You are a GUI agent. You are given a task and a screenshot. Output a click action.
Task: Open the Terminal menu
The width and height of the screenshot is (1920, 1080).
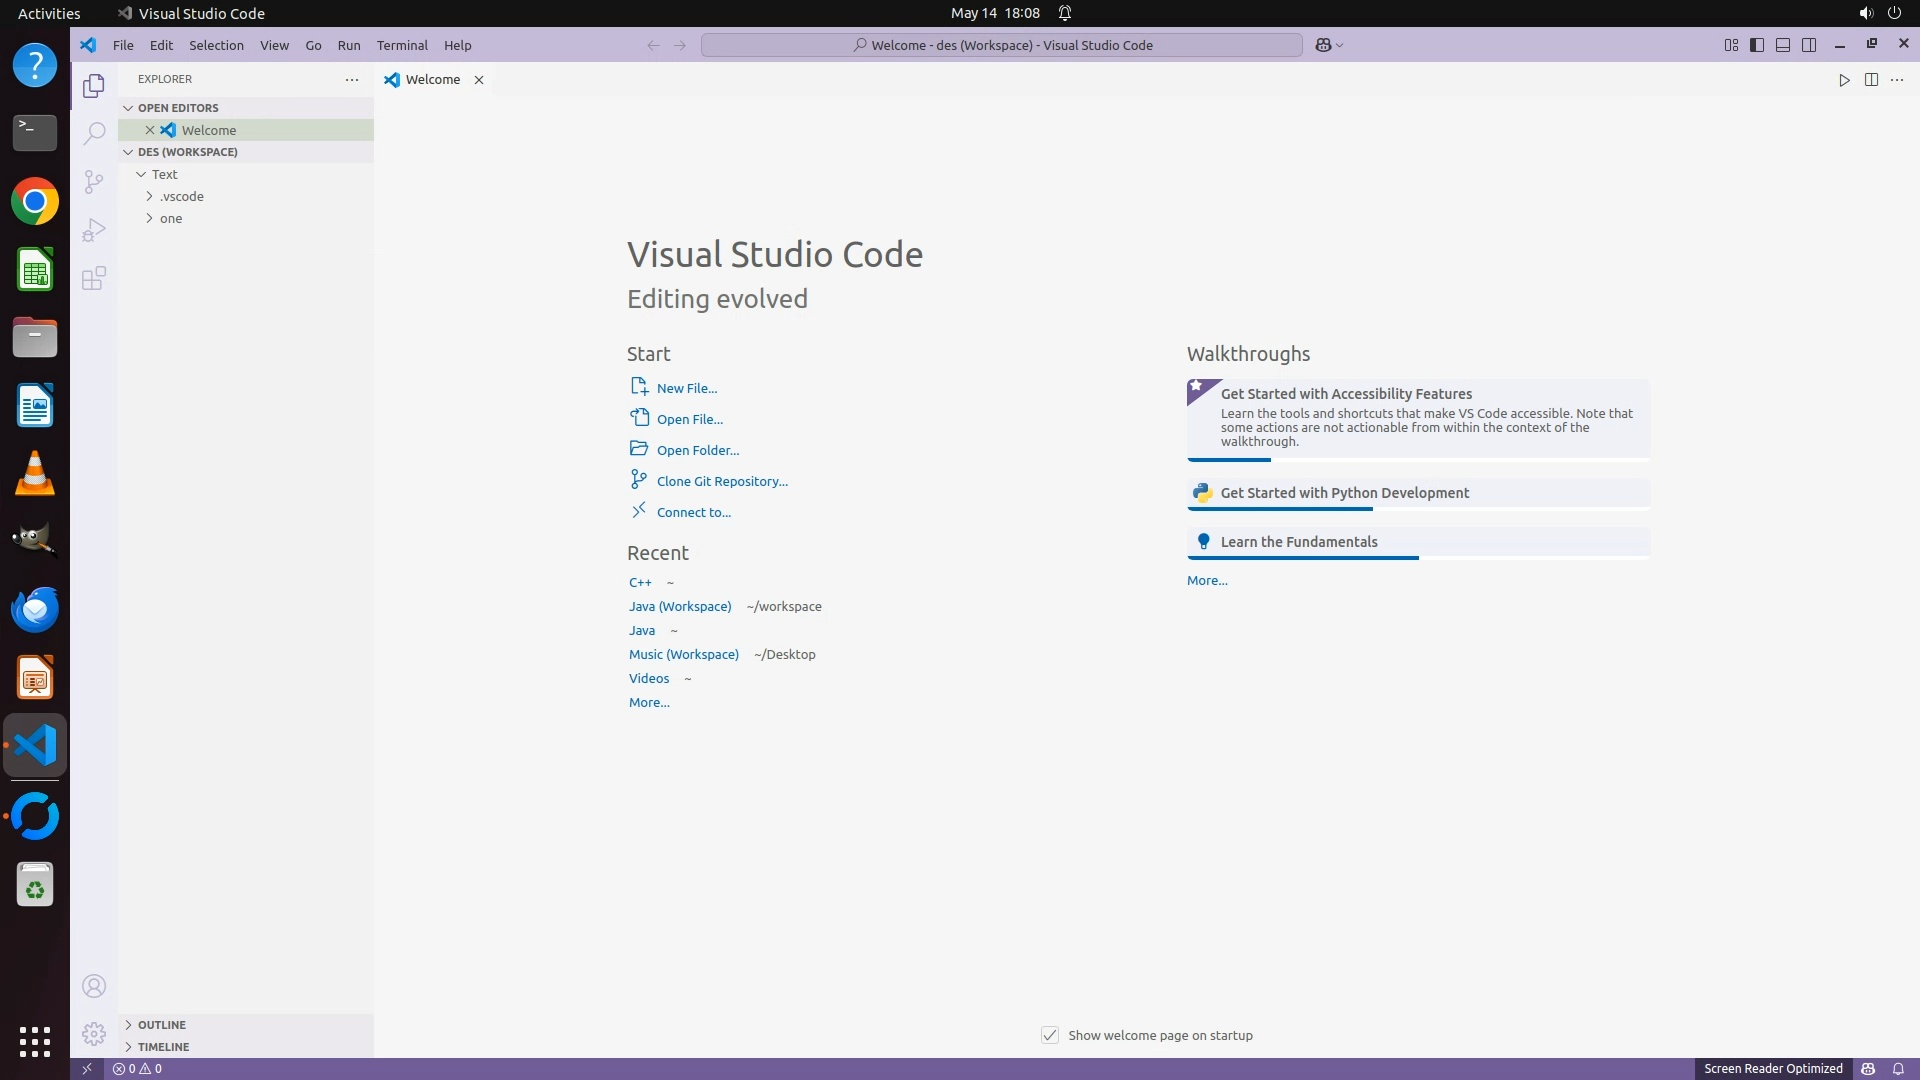pyautogui.click(x=402, y=45)
